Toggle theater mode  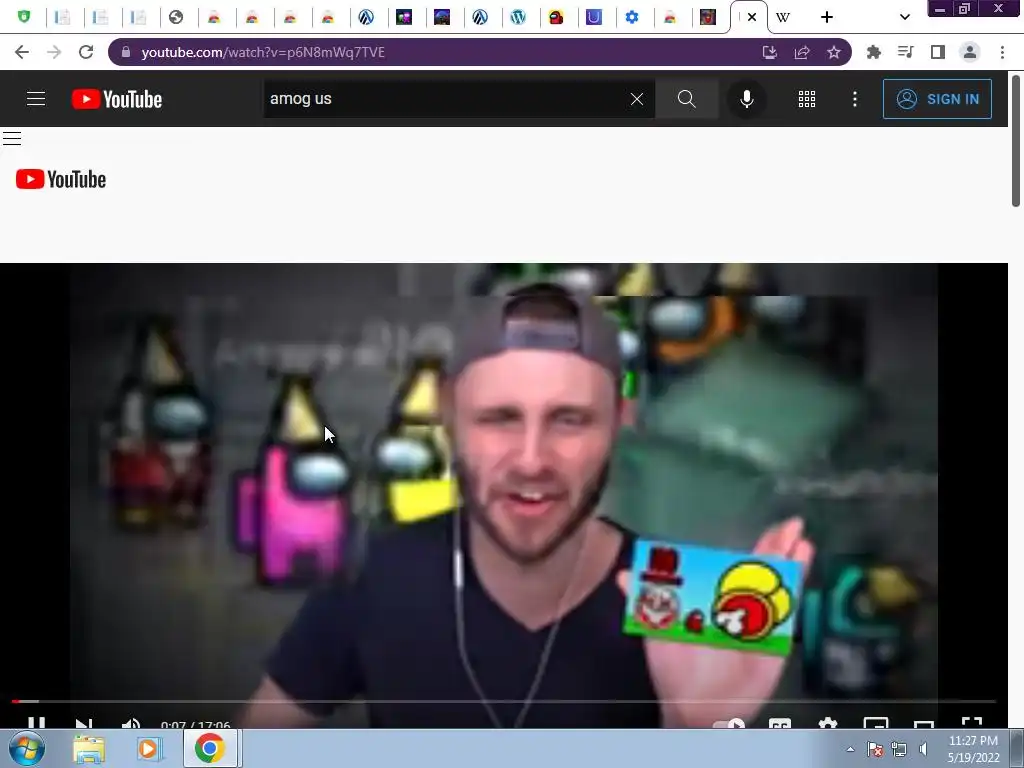(x=923, y=724)
